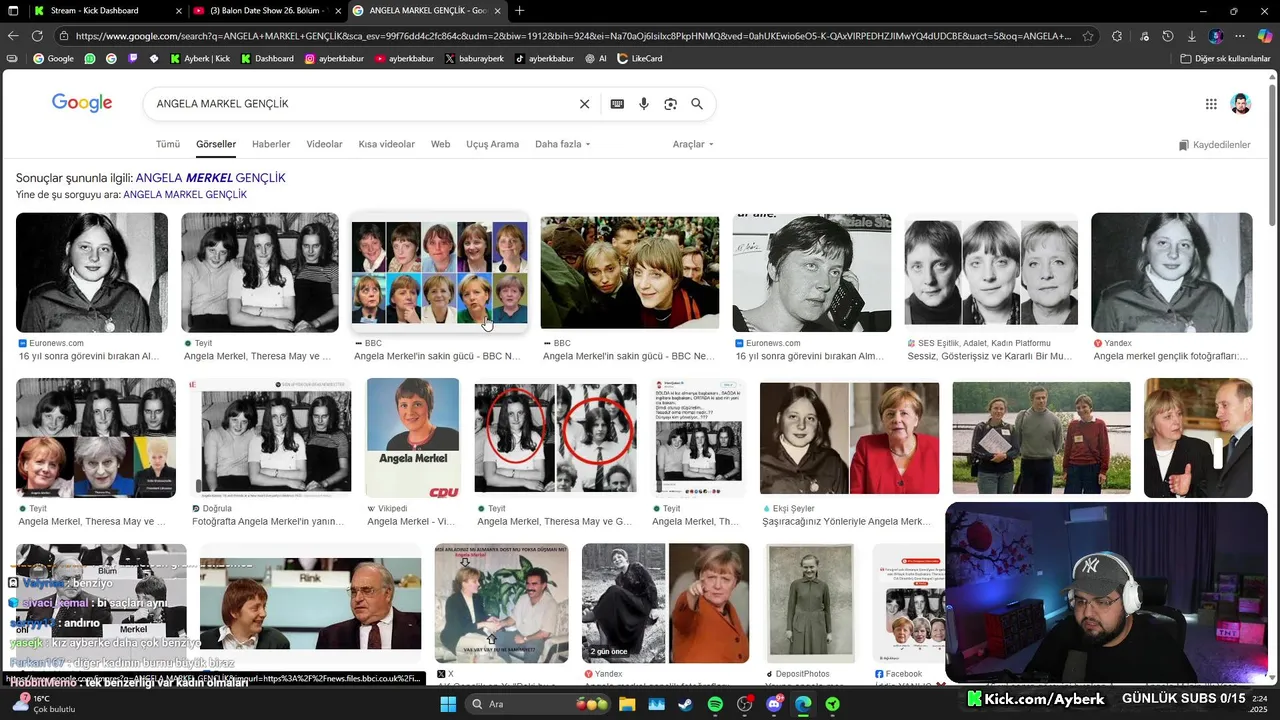The height and width of the screenshot is (720, 1280).
Task: Open the ayberkbabur Instagram bookmark
Action: [334, 59]
